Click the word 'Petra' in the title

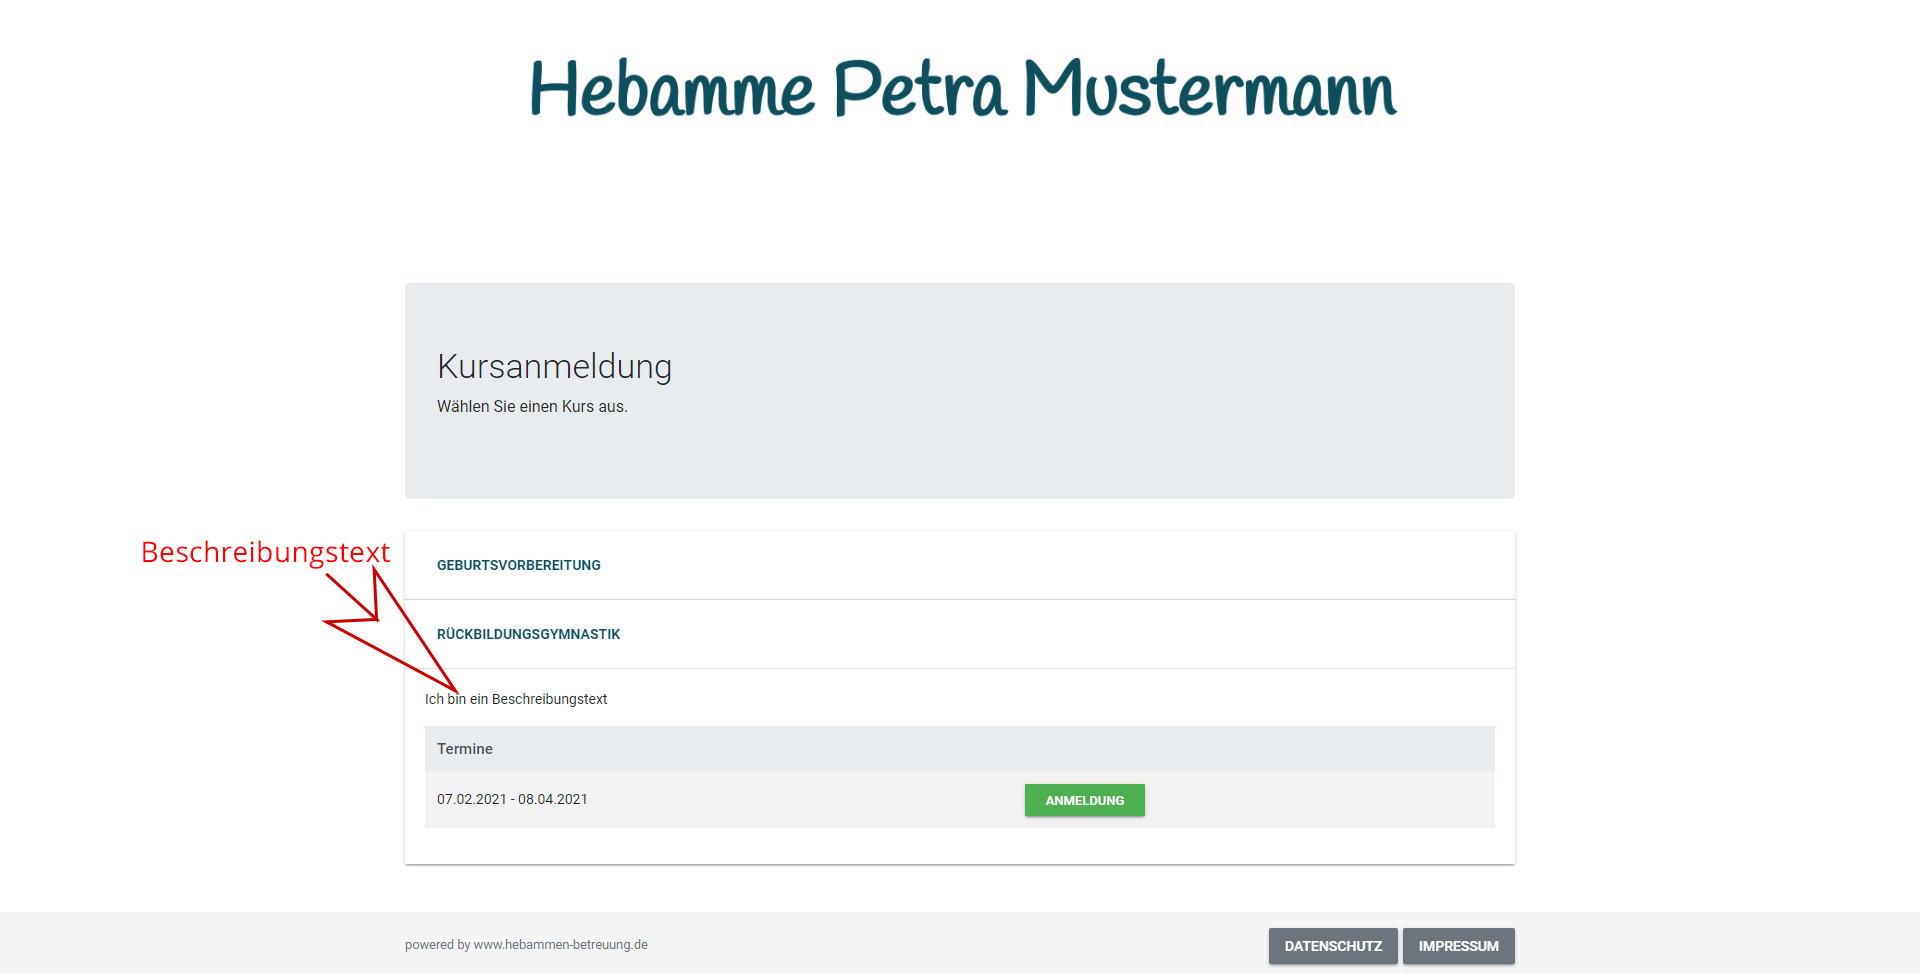(919, 90)
